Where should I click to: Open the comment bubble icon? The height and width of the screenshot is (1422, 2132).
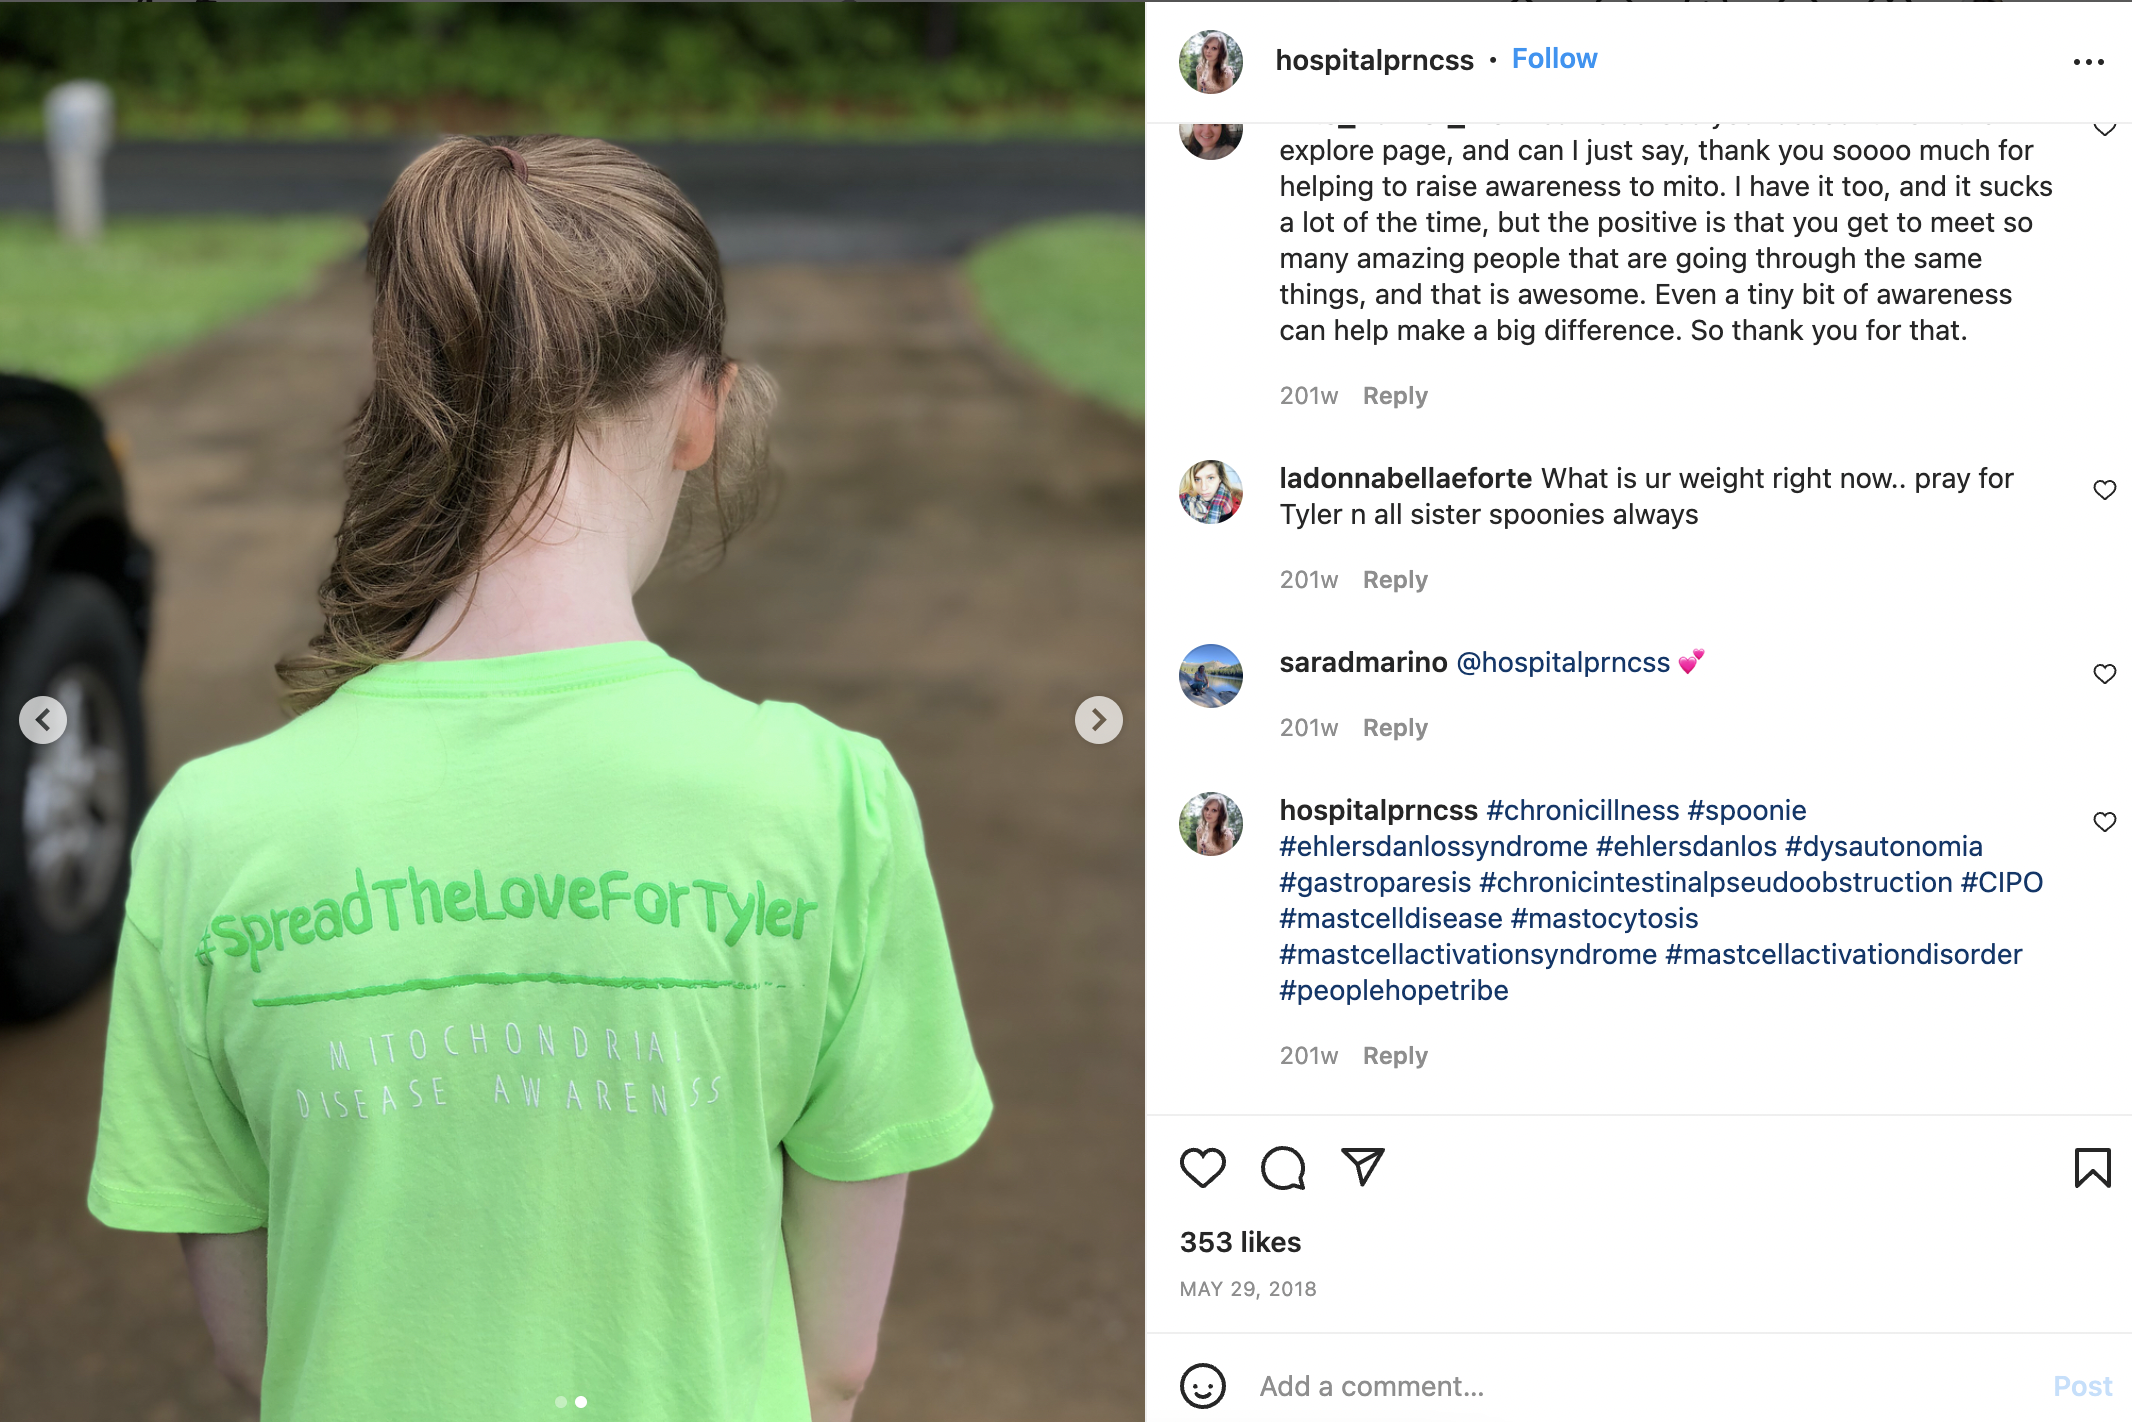(x=1283, y=1168)
